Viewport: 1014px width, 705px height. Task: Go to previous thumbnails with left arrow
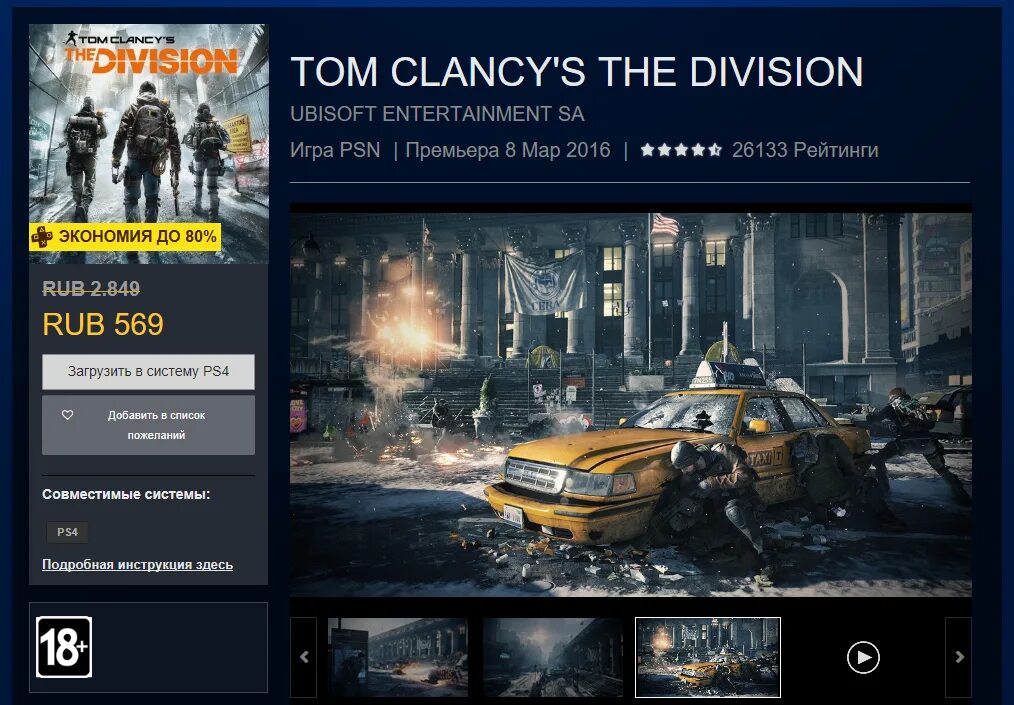pyautogui.click(x=304, y=657)
